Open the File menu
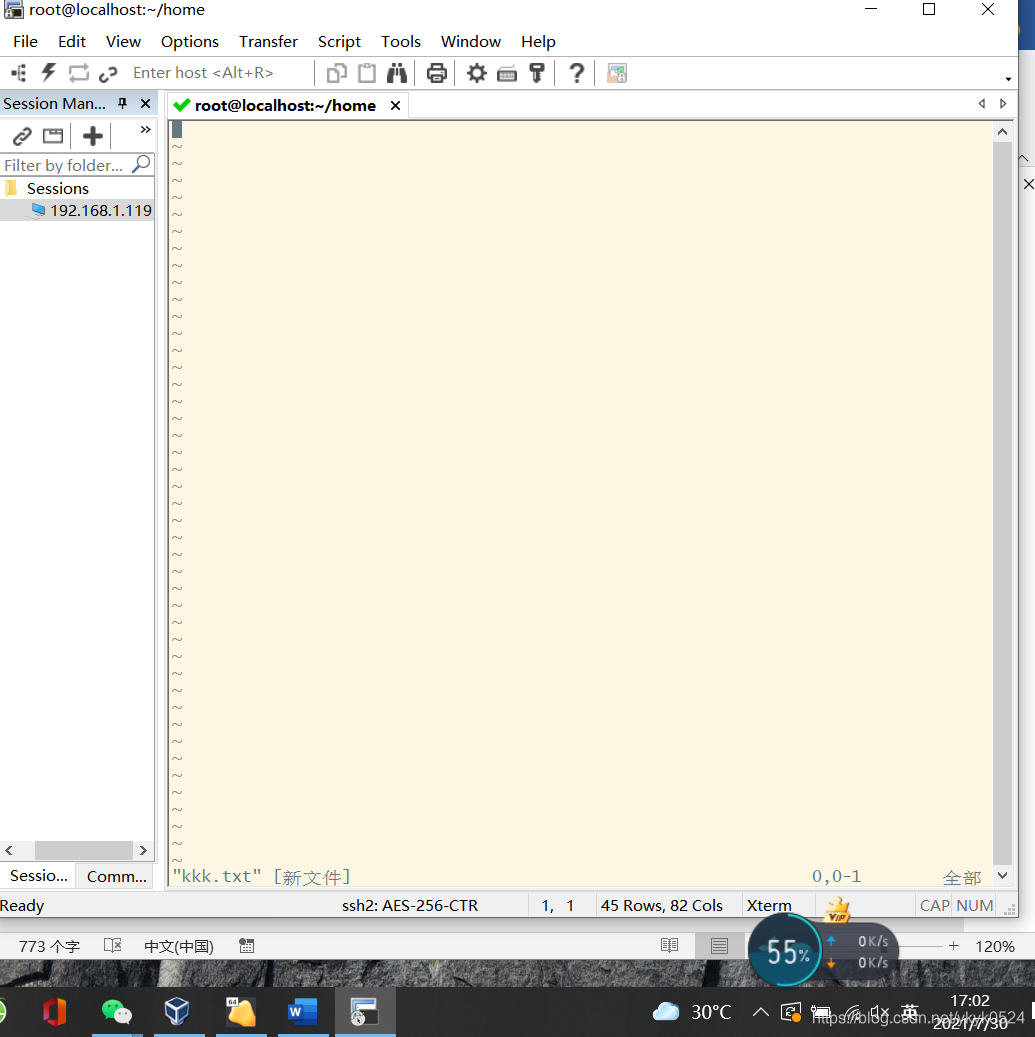The image size is (1035, 1037). pos(25,42)
